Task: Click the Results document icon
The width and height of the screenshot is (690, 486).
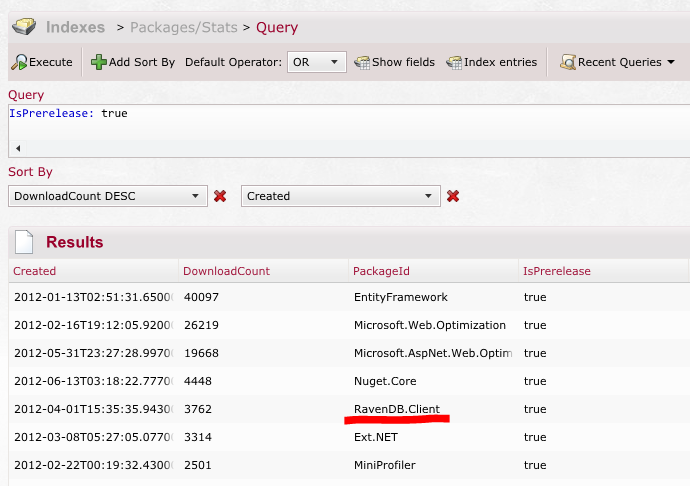Action: click(24, 242)
